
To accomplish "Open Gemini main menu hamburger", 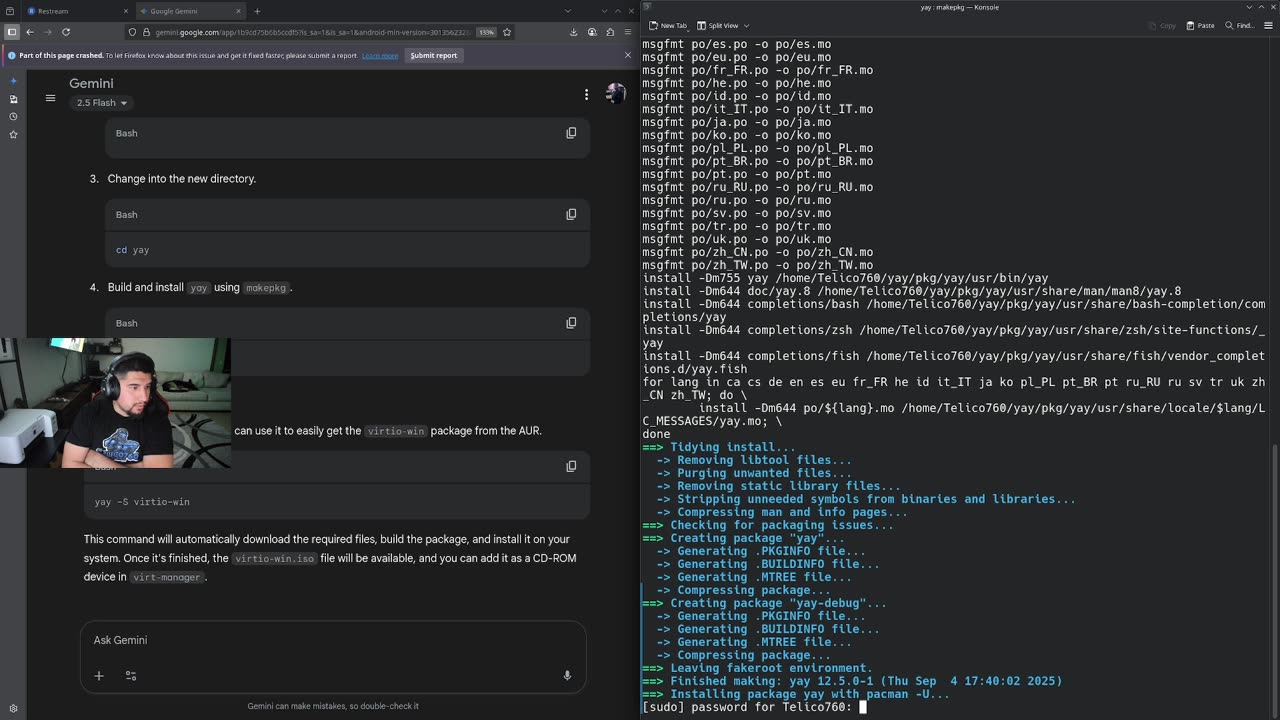I will coord(50,98).
